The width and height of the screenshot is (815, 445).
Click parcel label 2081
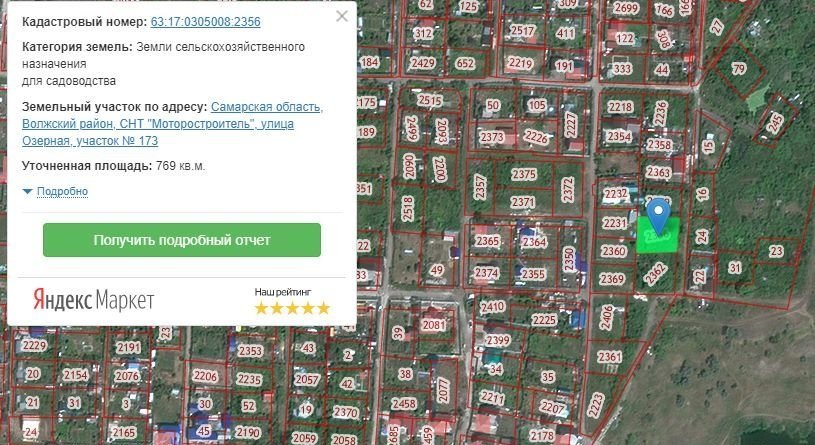434,325
